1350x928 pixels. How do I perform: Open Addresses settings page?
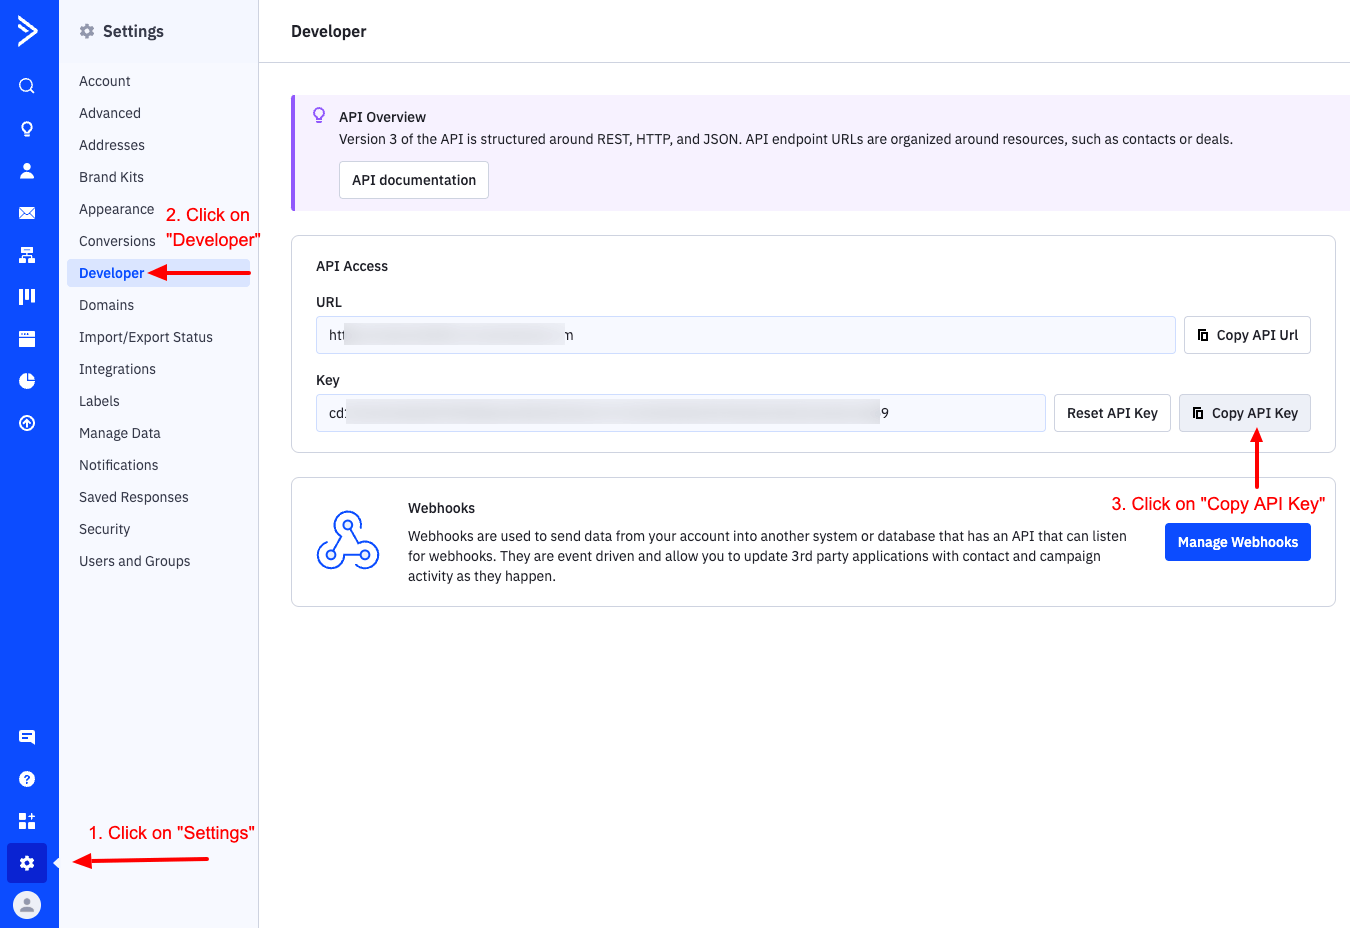pyautogui.click(x=112, y=145)
